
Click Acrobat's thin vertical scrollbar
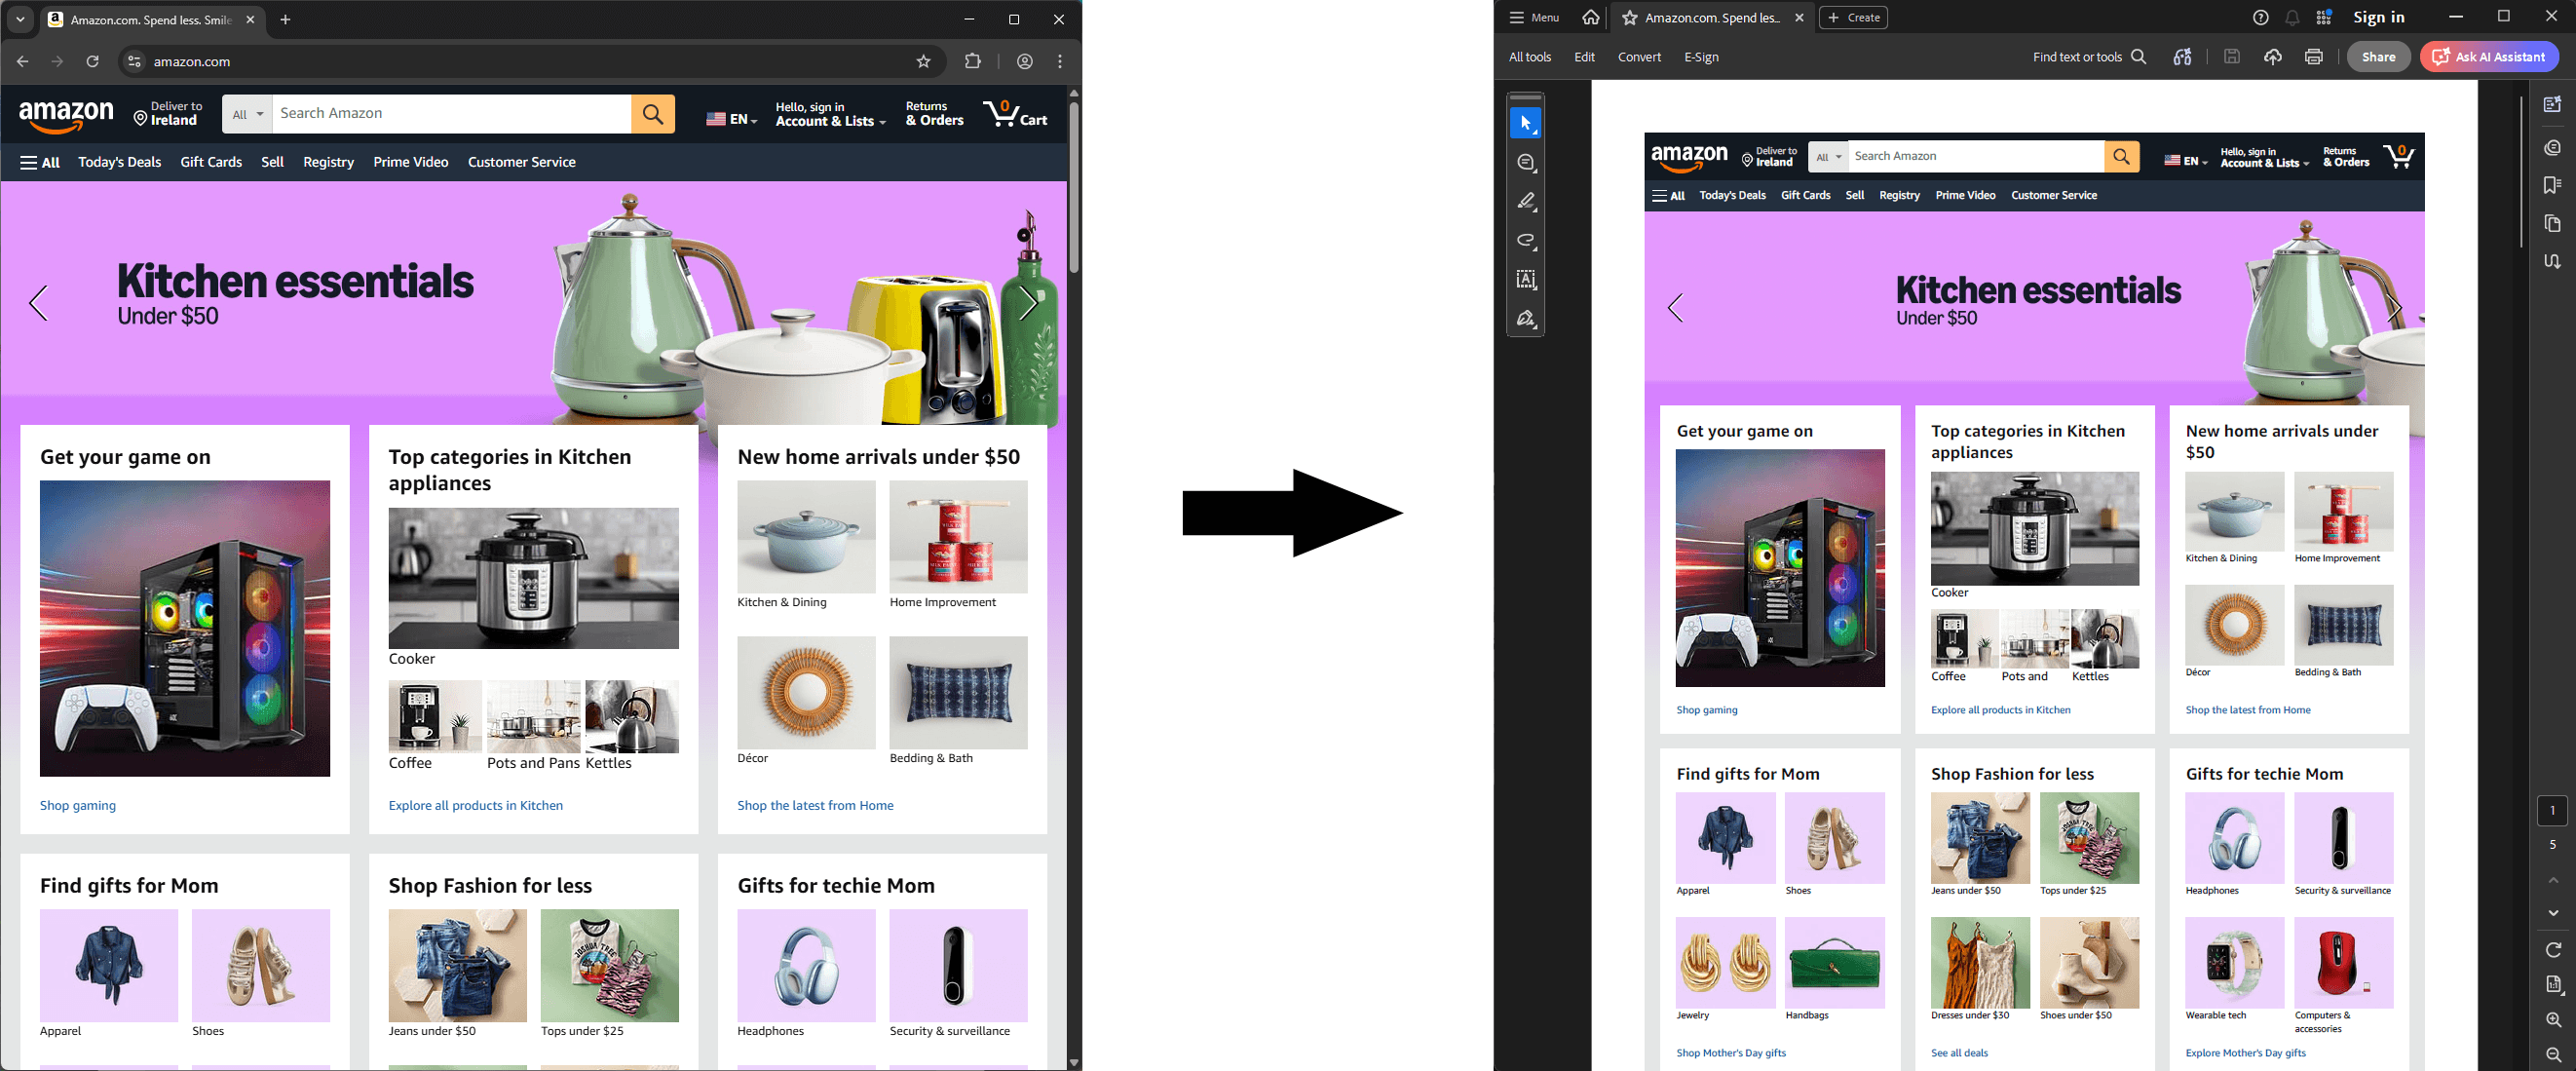2521,172
